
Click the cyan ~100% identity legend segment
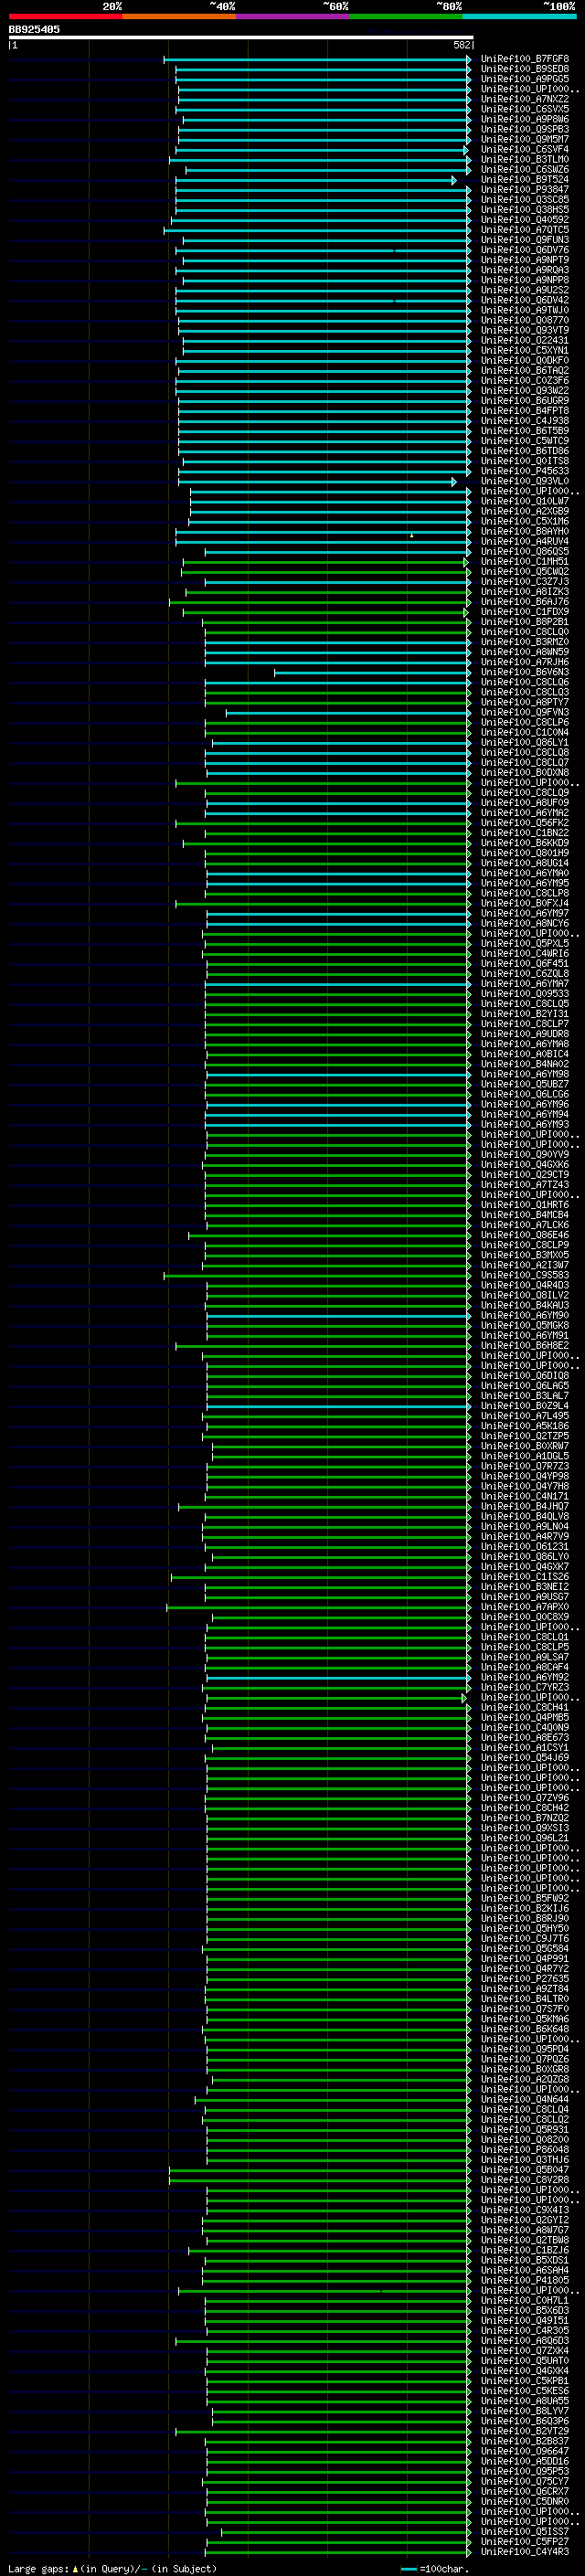coord(518,16)
